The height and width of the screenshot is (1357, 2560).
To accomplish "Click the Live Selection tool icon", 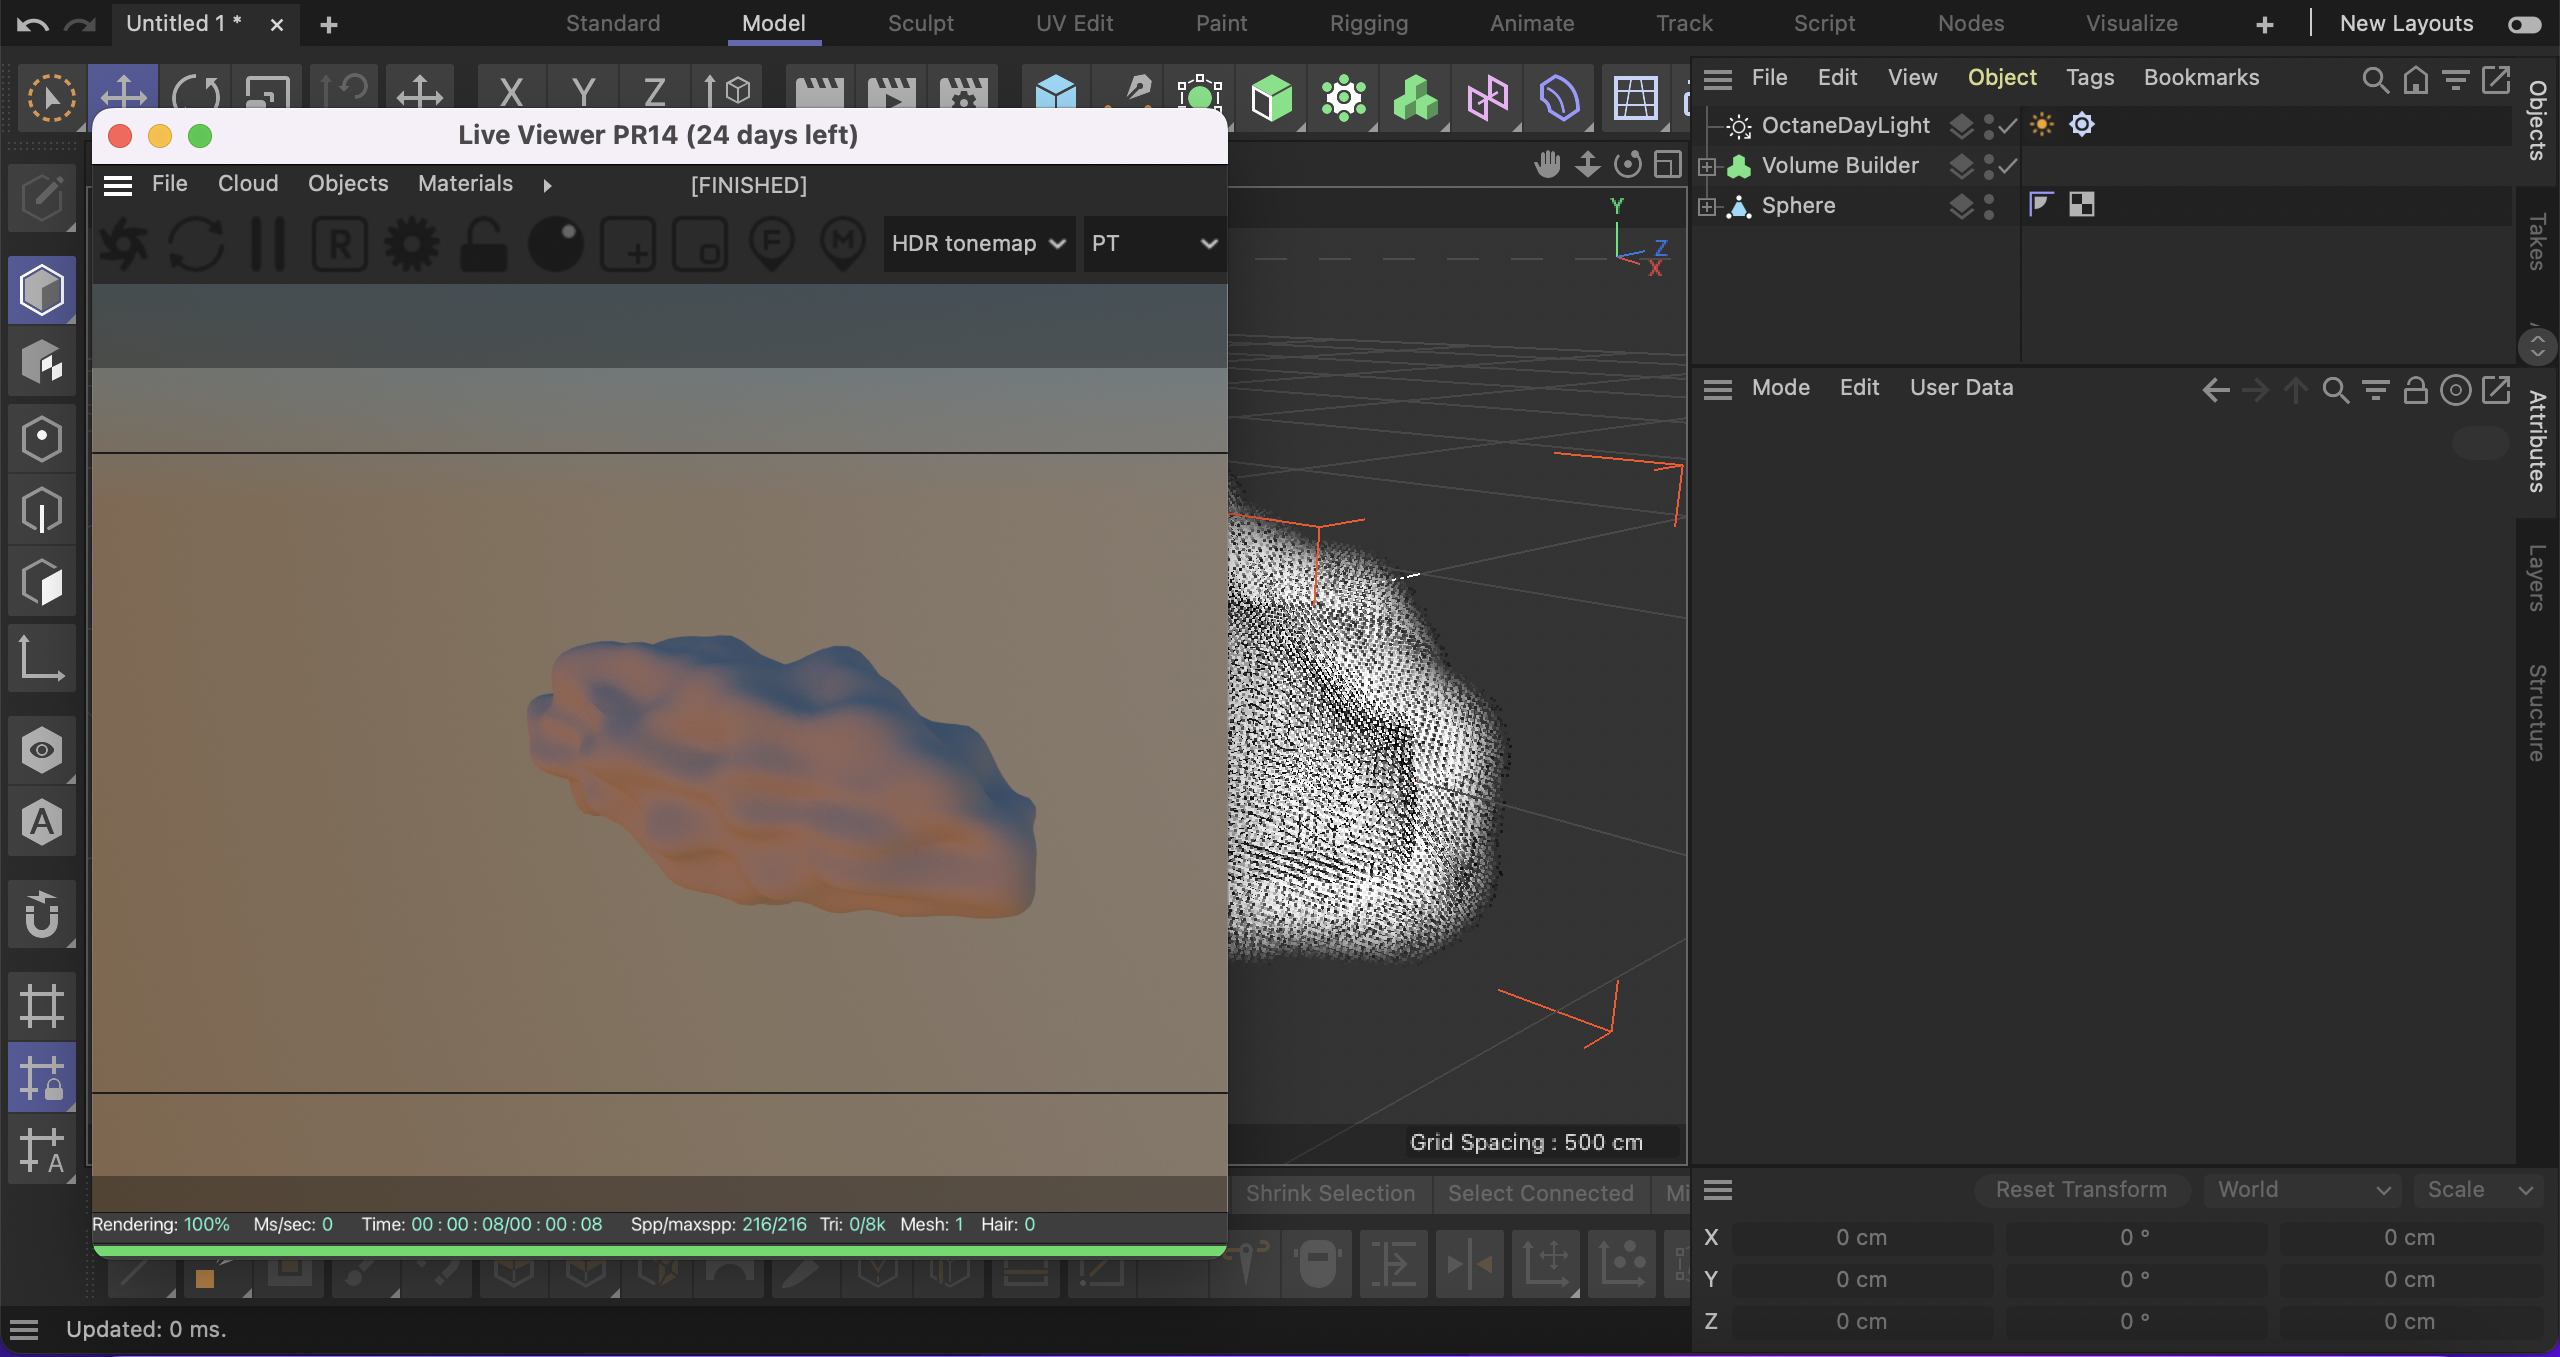I will coord(46,97).
